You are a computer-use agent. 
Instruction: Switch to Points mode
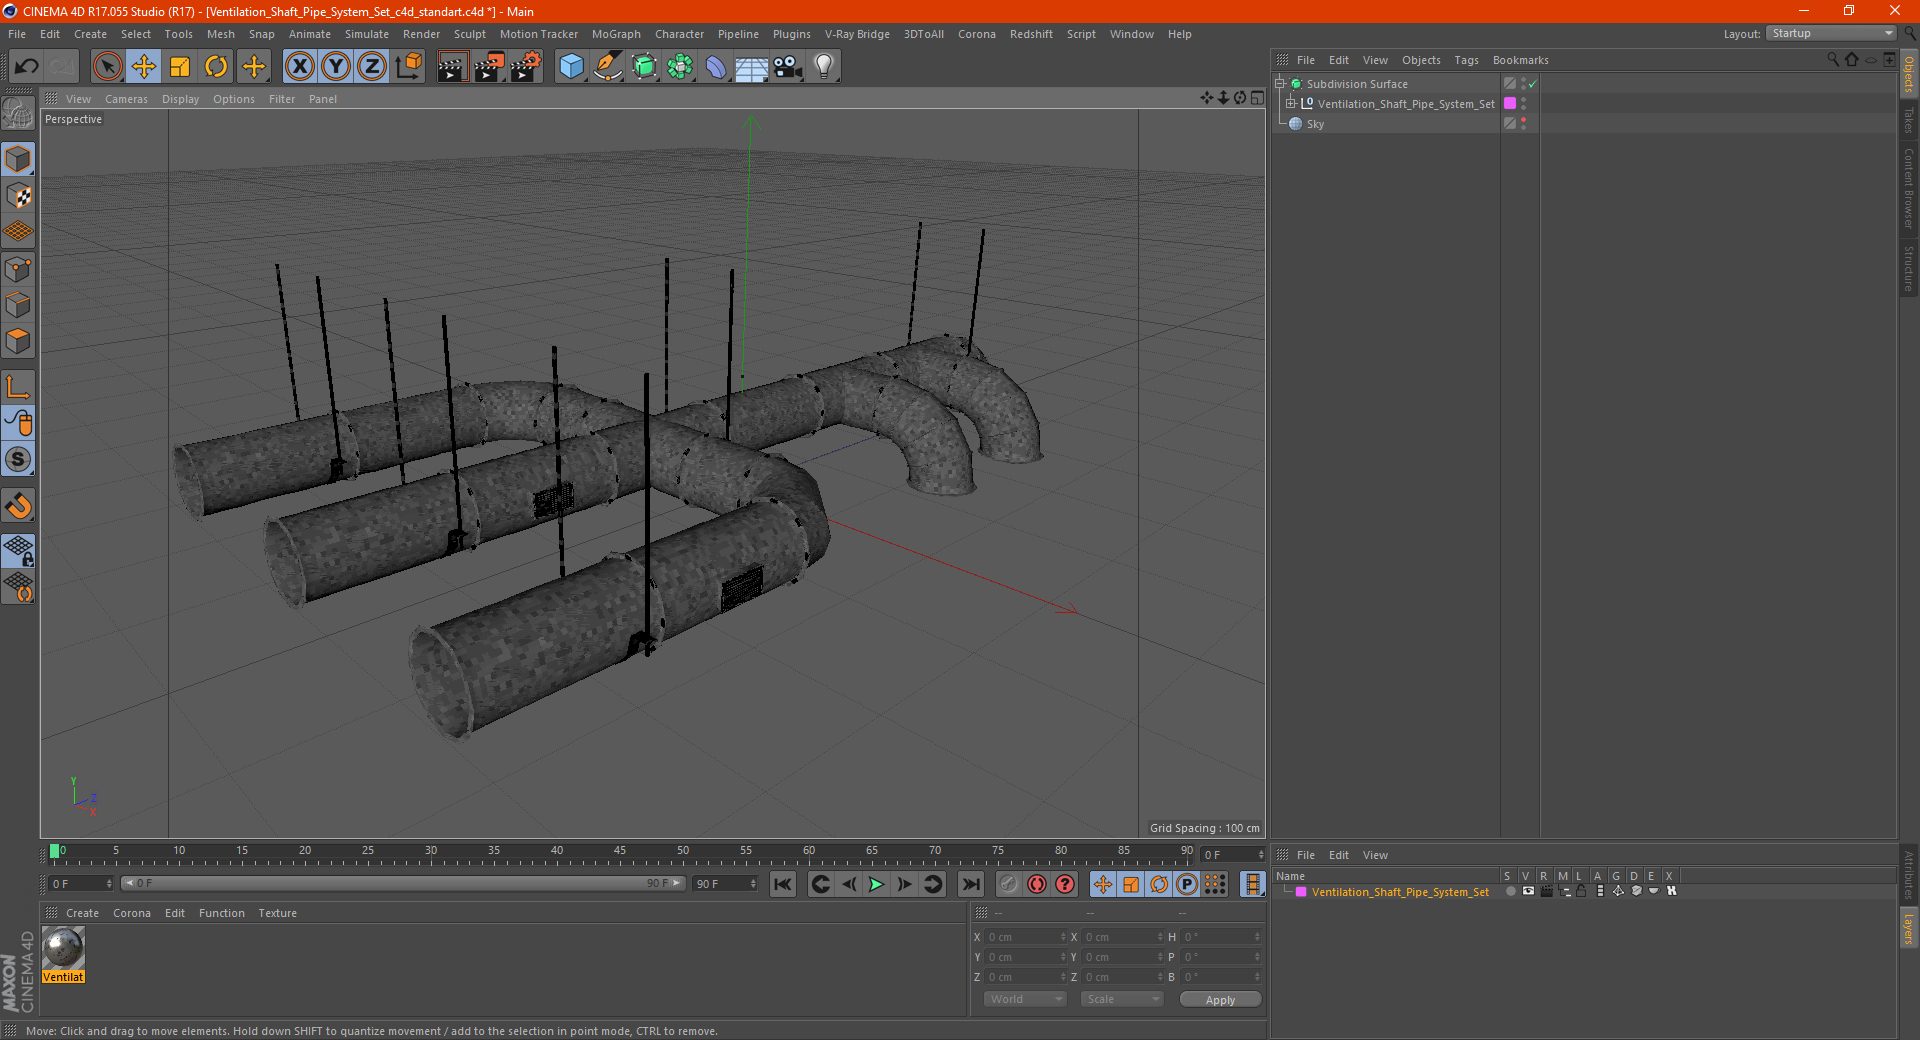click(18, 269)
